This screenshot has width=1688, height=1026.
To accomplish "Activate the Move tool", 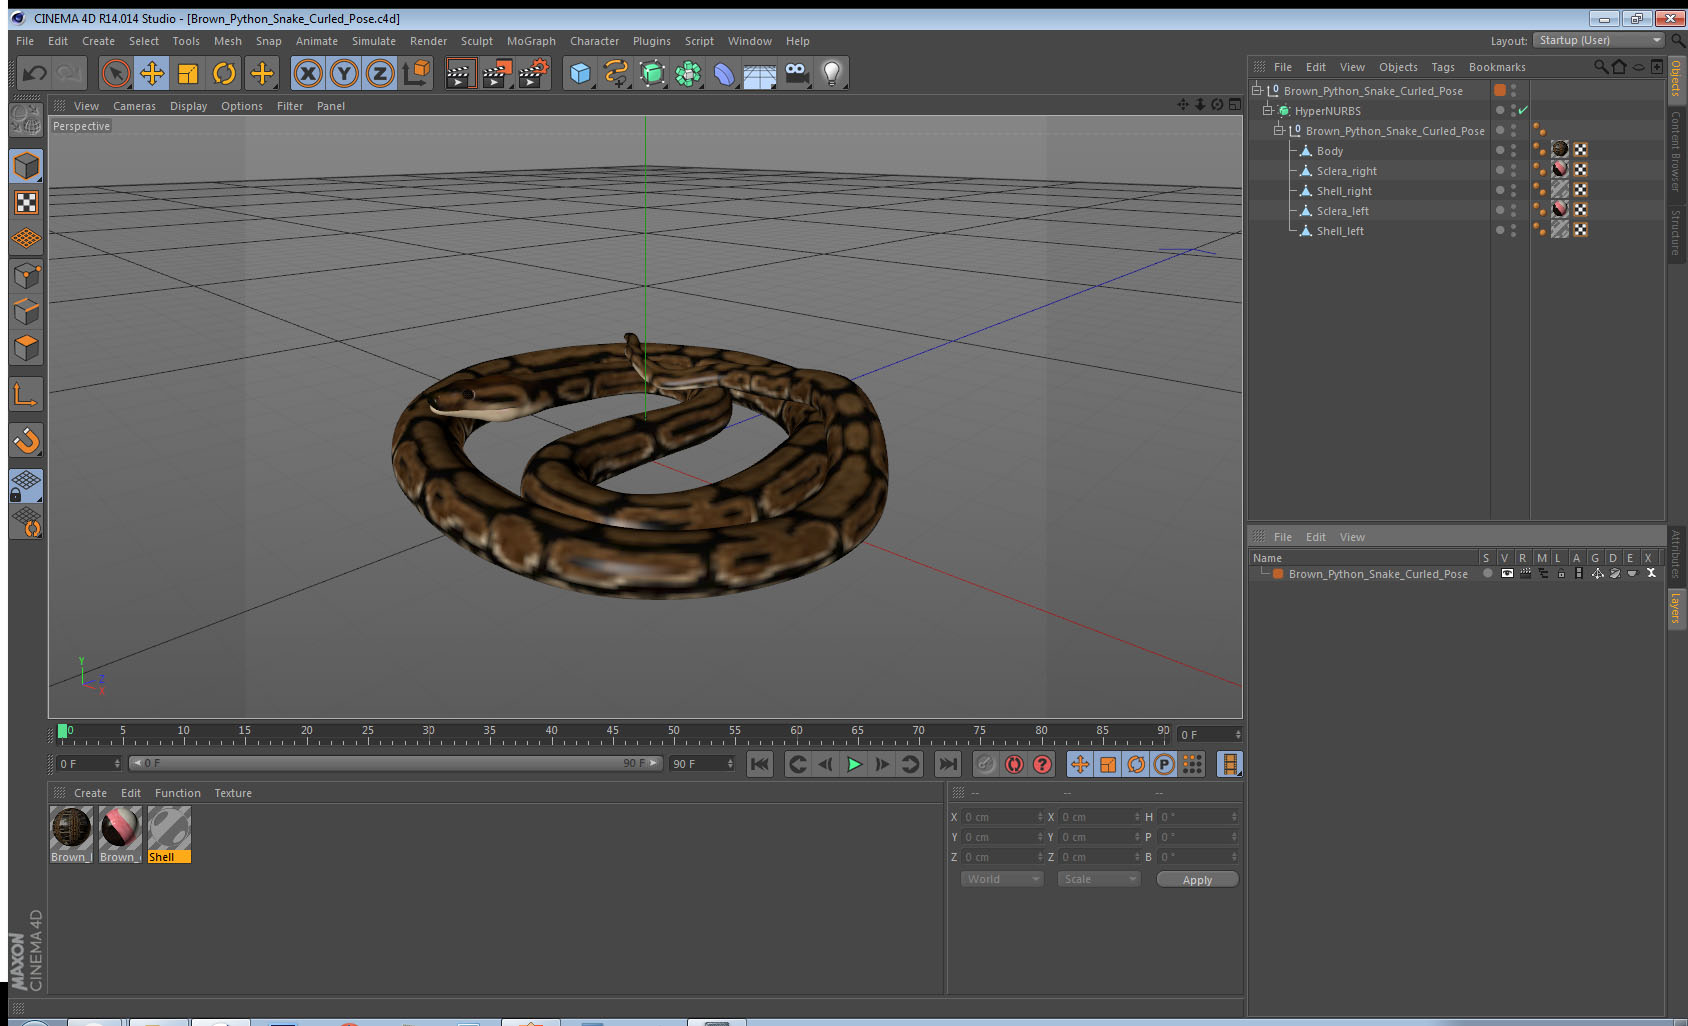I will [x=152, y=73].
